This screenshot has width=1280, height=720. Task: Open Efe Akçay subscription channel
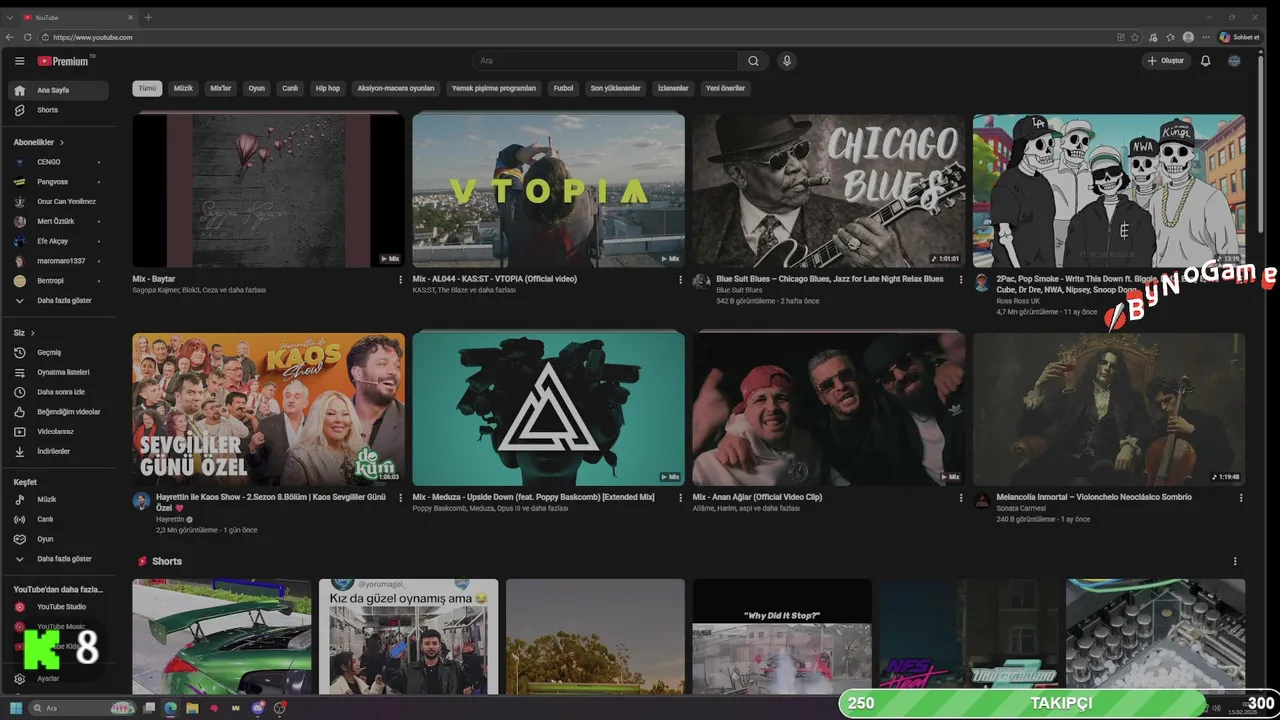click(58, 241)
